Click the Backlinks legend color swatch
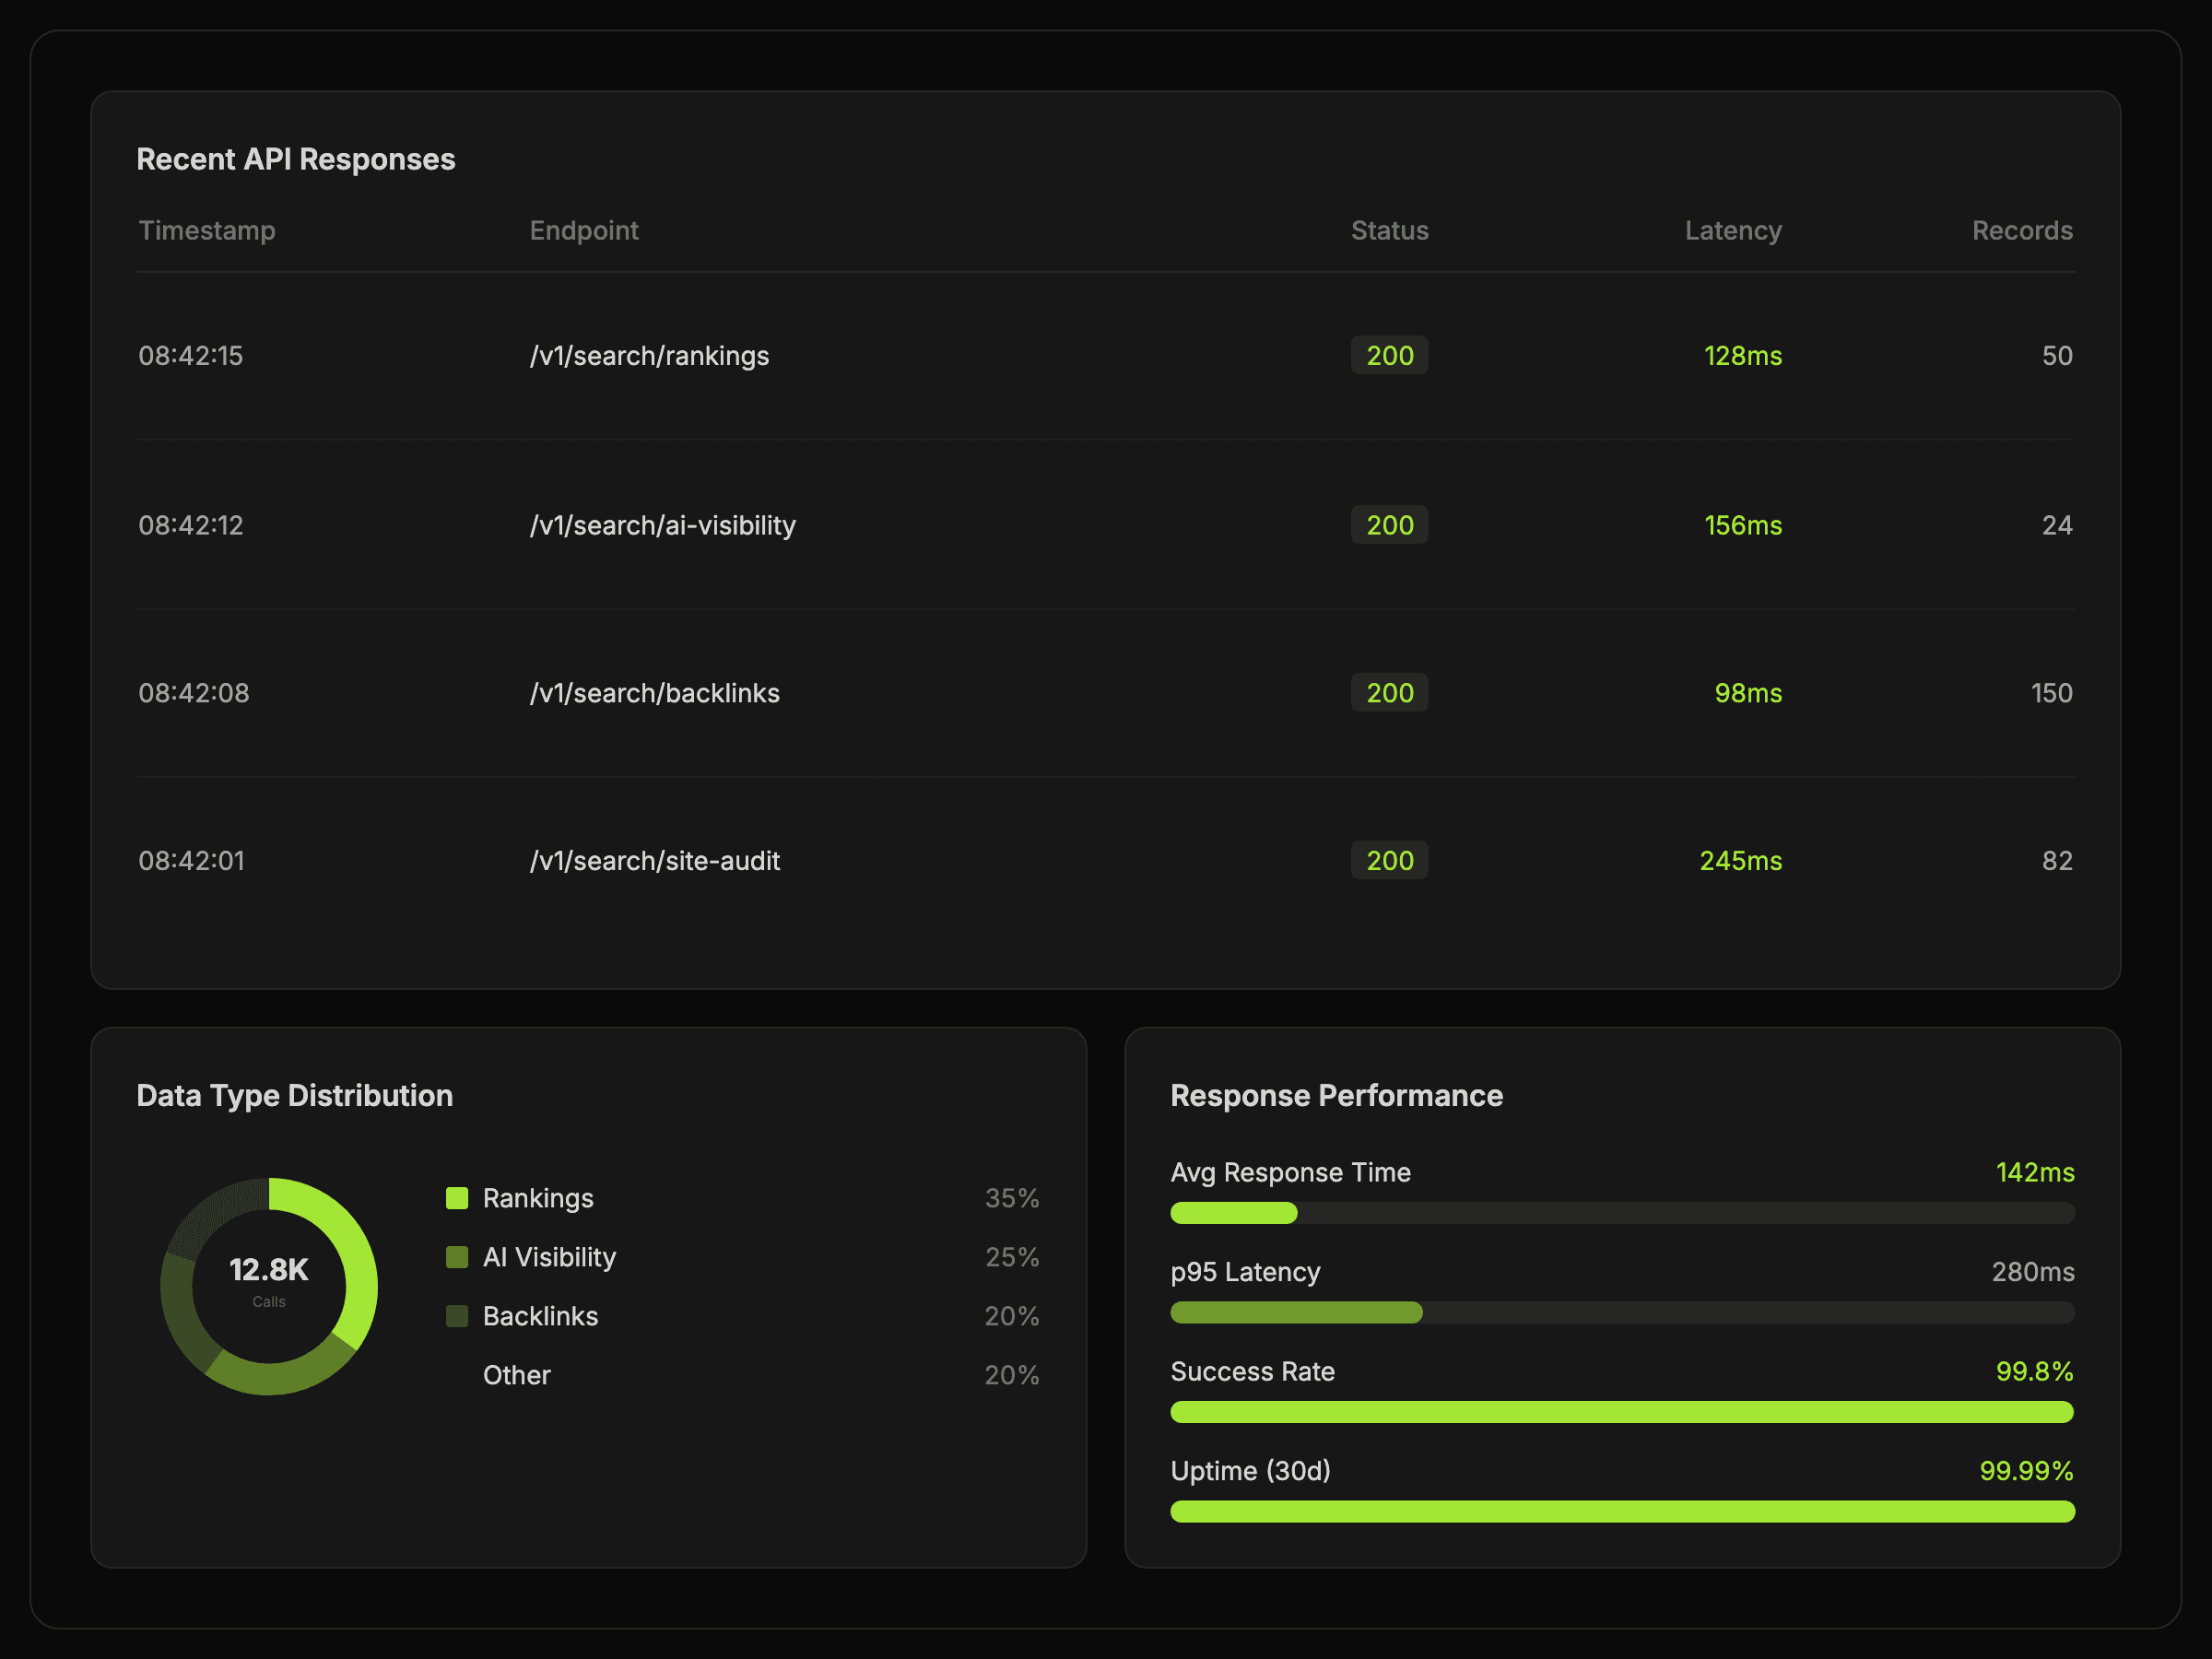The width and height of the screenshot is (2212, 1659). tap(457, 1316)
